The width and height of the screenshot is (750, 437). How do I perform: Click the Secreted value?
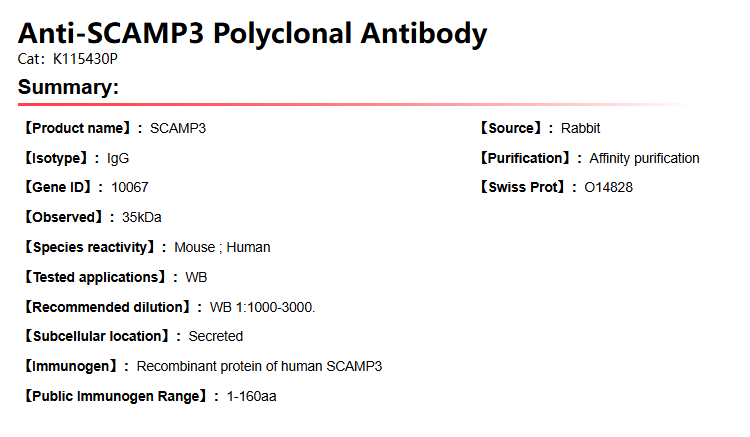216,336
